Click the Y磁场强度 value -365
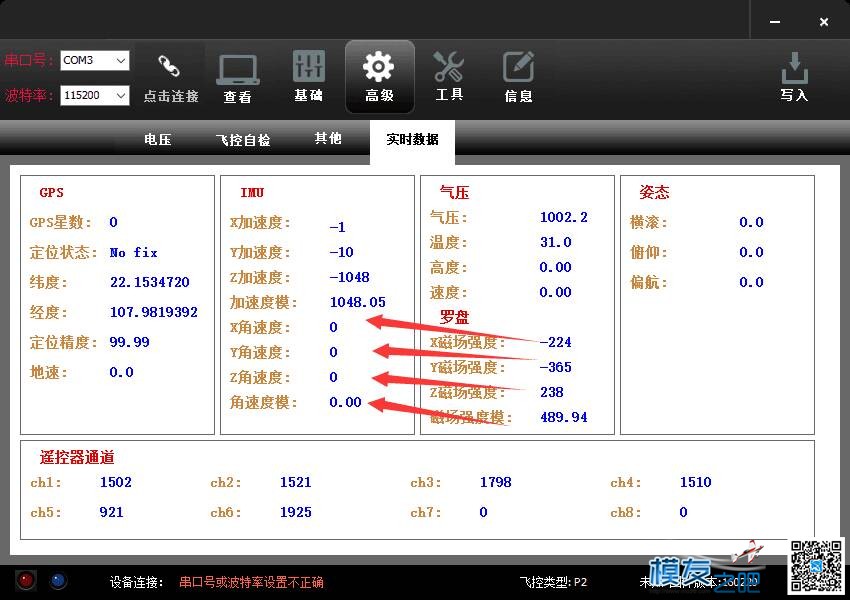Screen dimensions: 850x600 [x=556, y=367]
